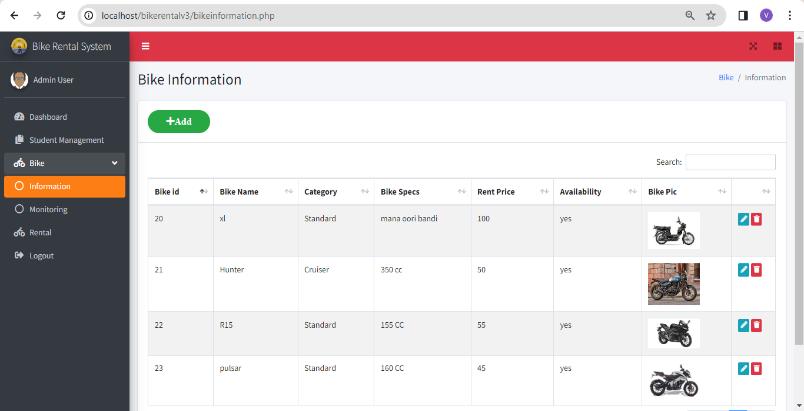Viewport: 804px width, 411px height.
Task: Go to Monitoring in sidebar
Action: 48,210
